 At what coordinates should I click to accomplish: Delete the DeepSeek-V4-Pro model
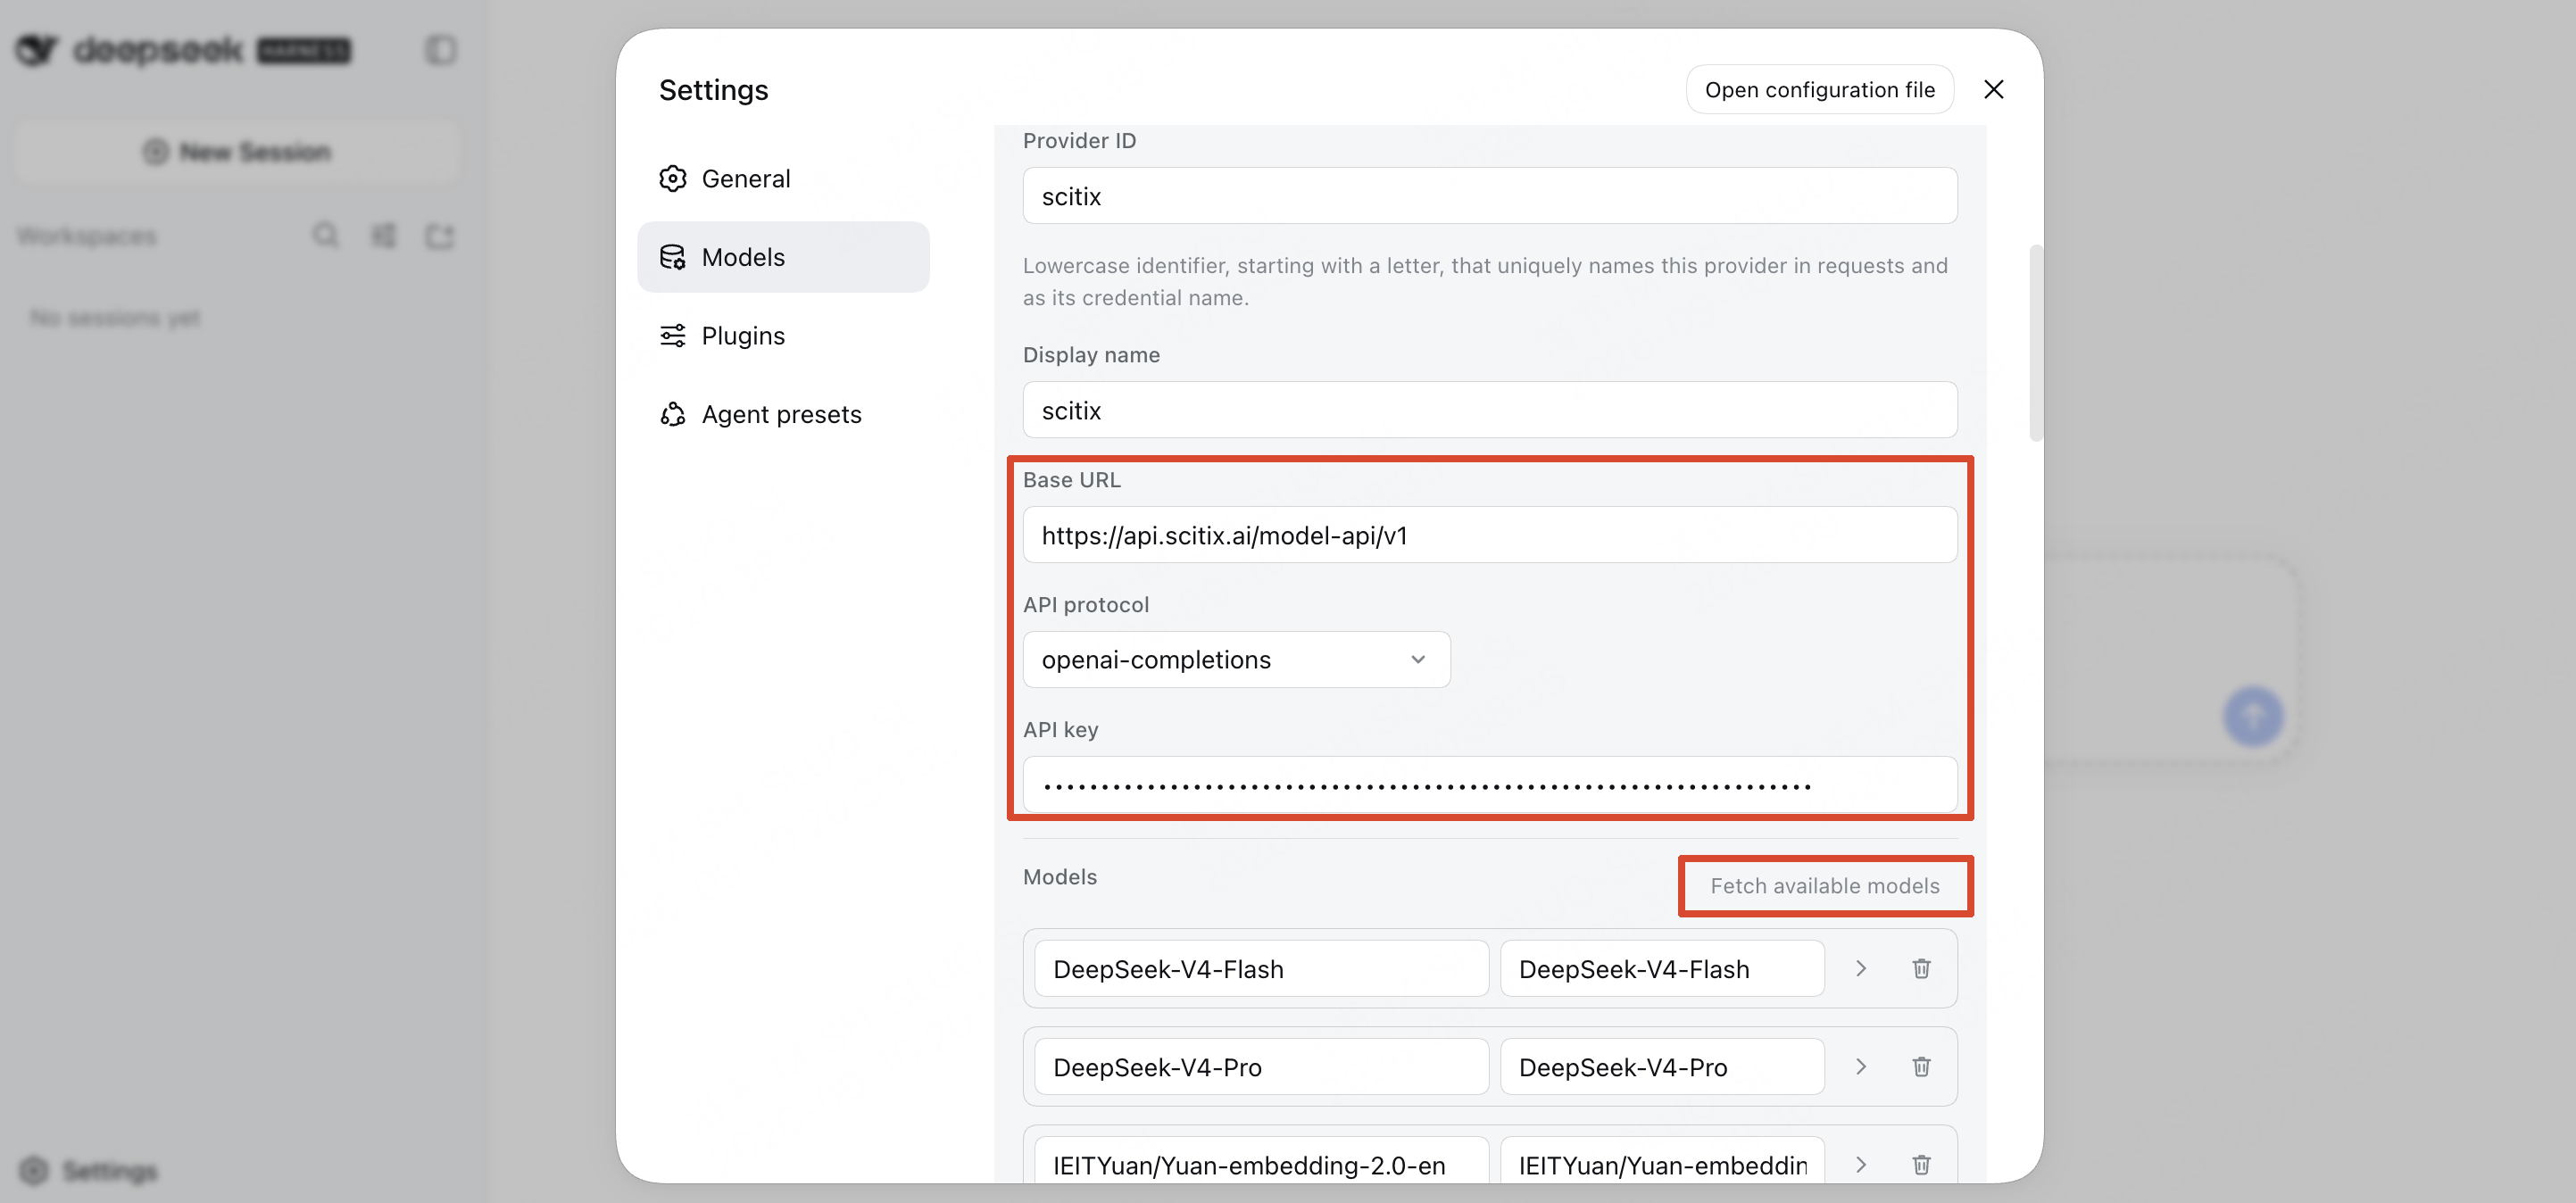(x=1921, y=1067)
